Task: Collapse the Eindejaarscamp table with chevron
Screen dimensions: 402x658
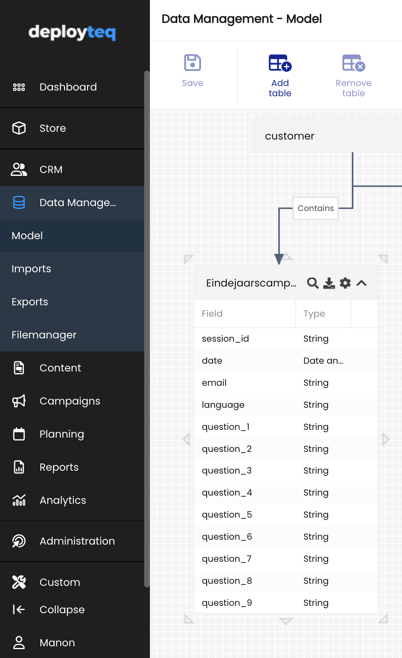Action: (361, 283)
